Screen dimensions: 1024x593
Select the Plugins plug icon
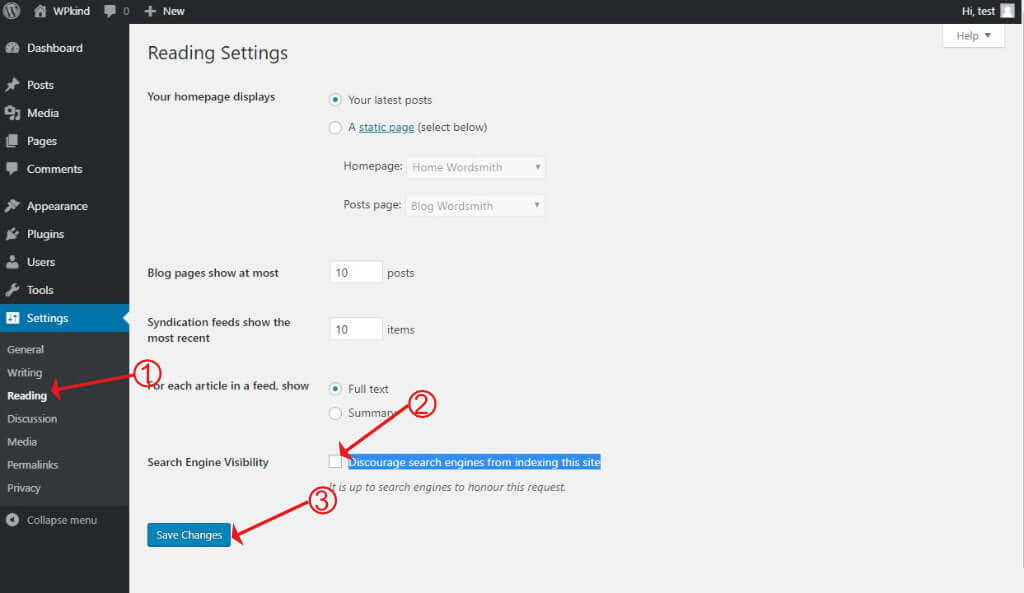click(14, 233)
